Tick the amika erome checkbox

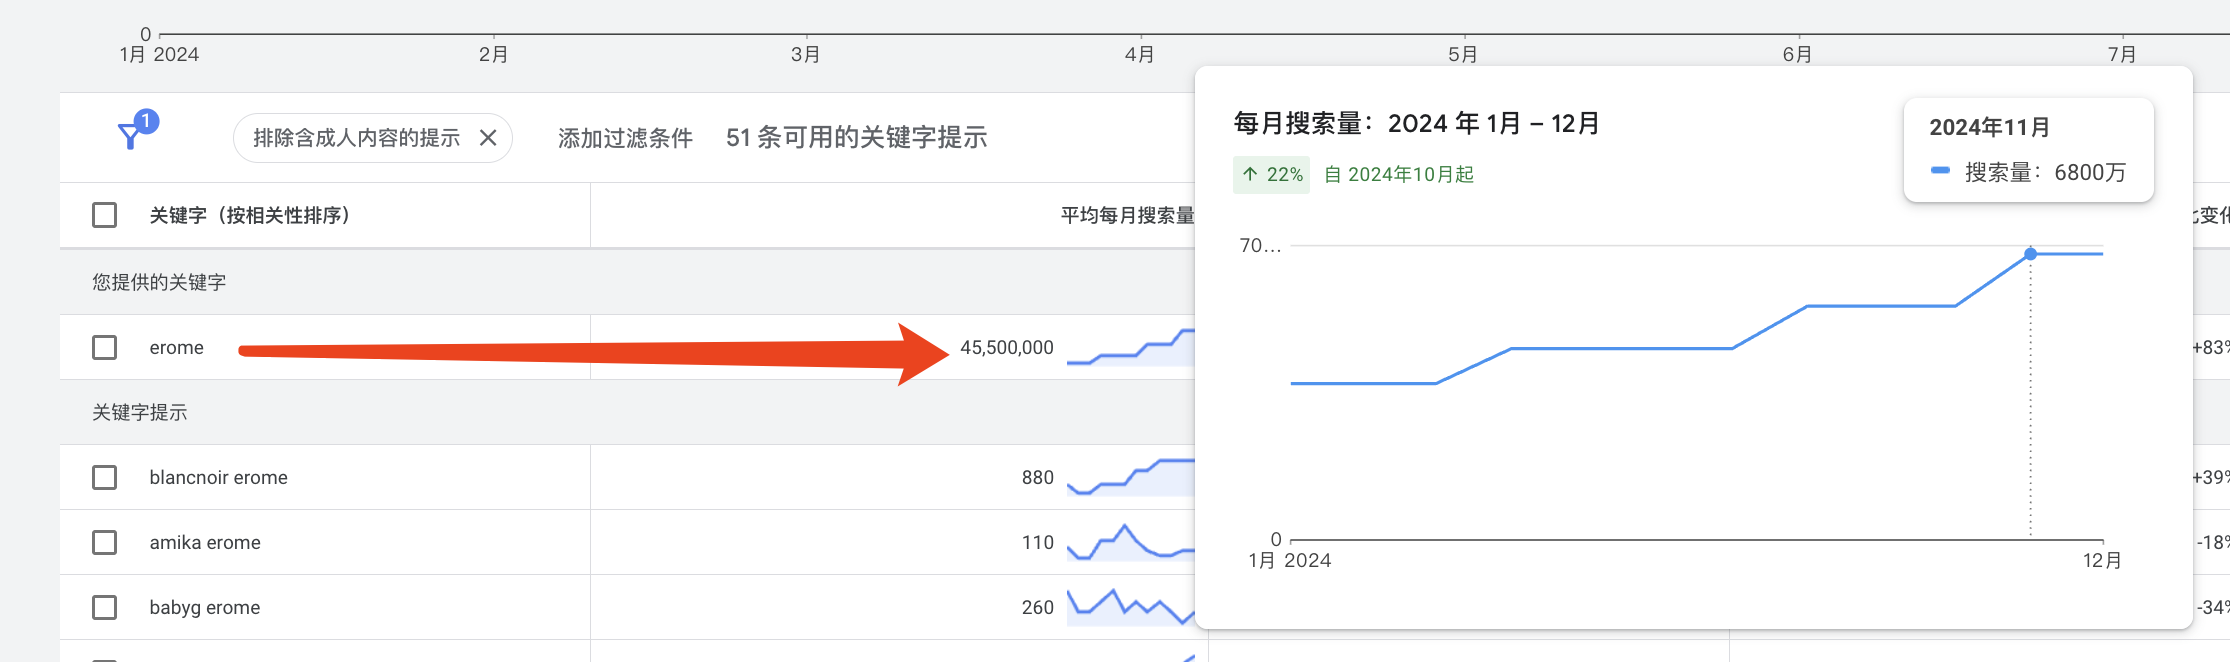105,542
